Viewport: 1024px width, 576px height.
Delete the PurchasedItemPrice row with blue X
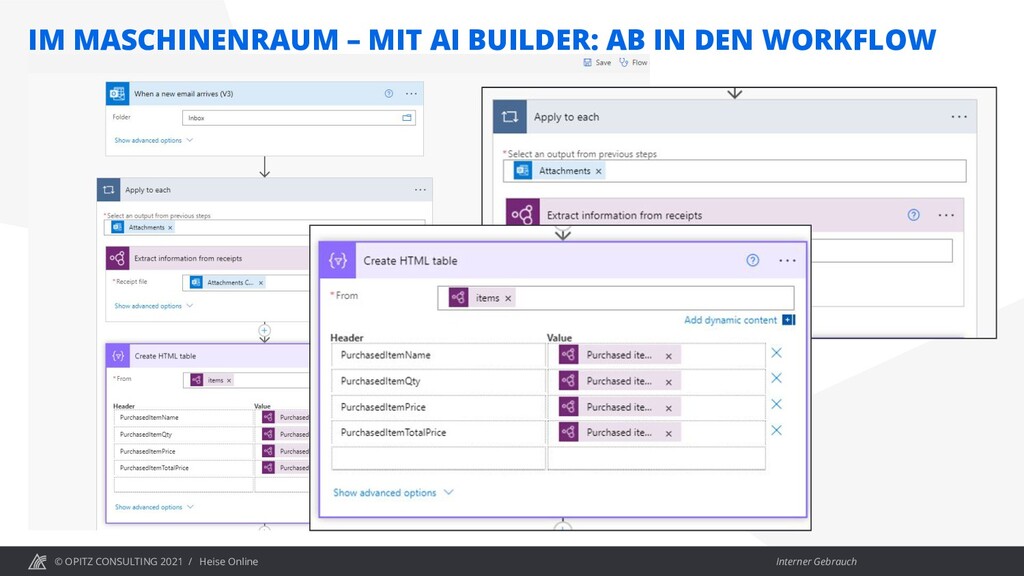pos(776,404)
